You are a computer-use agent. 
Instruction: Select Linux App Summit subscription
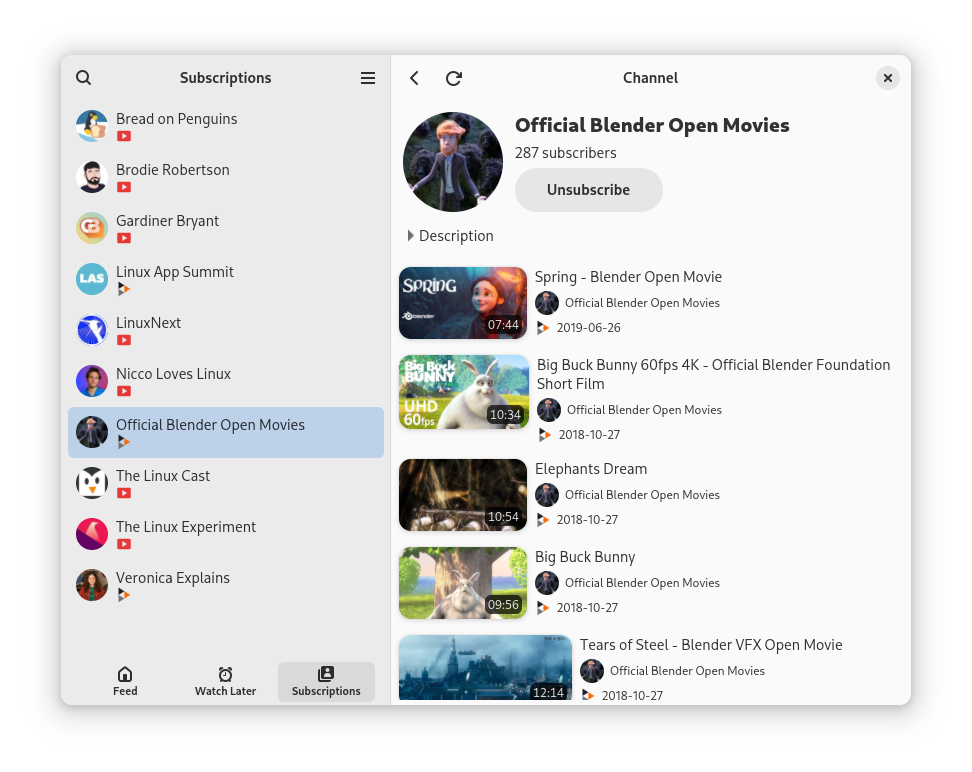click(226, 279)
